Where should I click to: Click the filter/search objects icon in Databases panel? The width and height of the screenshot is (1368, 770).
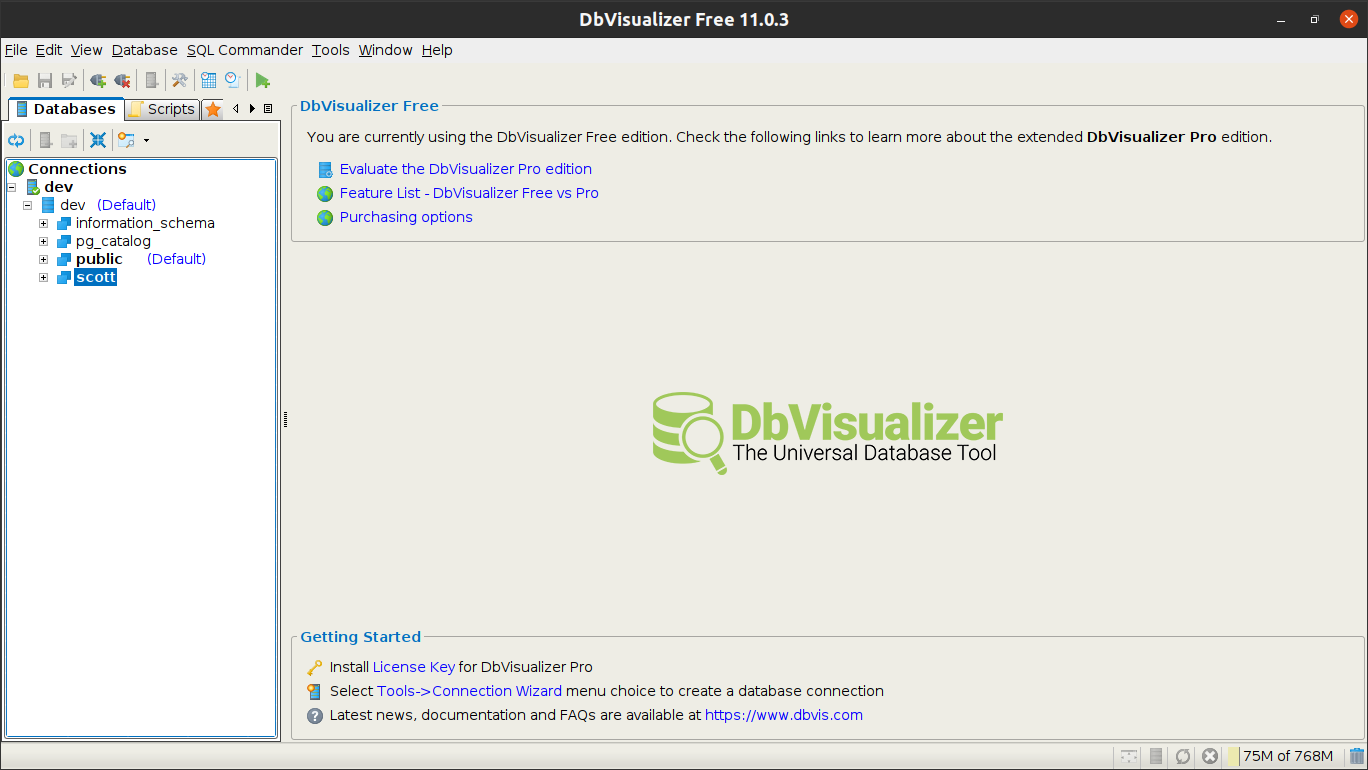126,140
